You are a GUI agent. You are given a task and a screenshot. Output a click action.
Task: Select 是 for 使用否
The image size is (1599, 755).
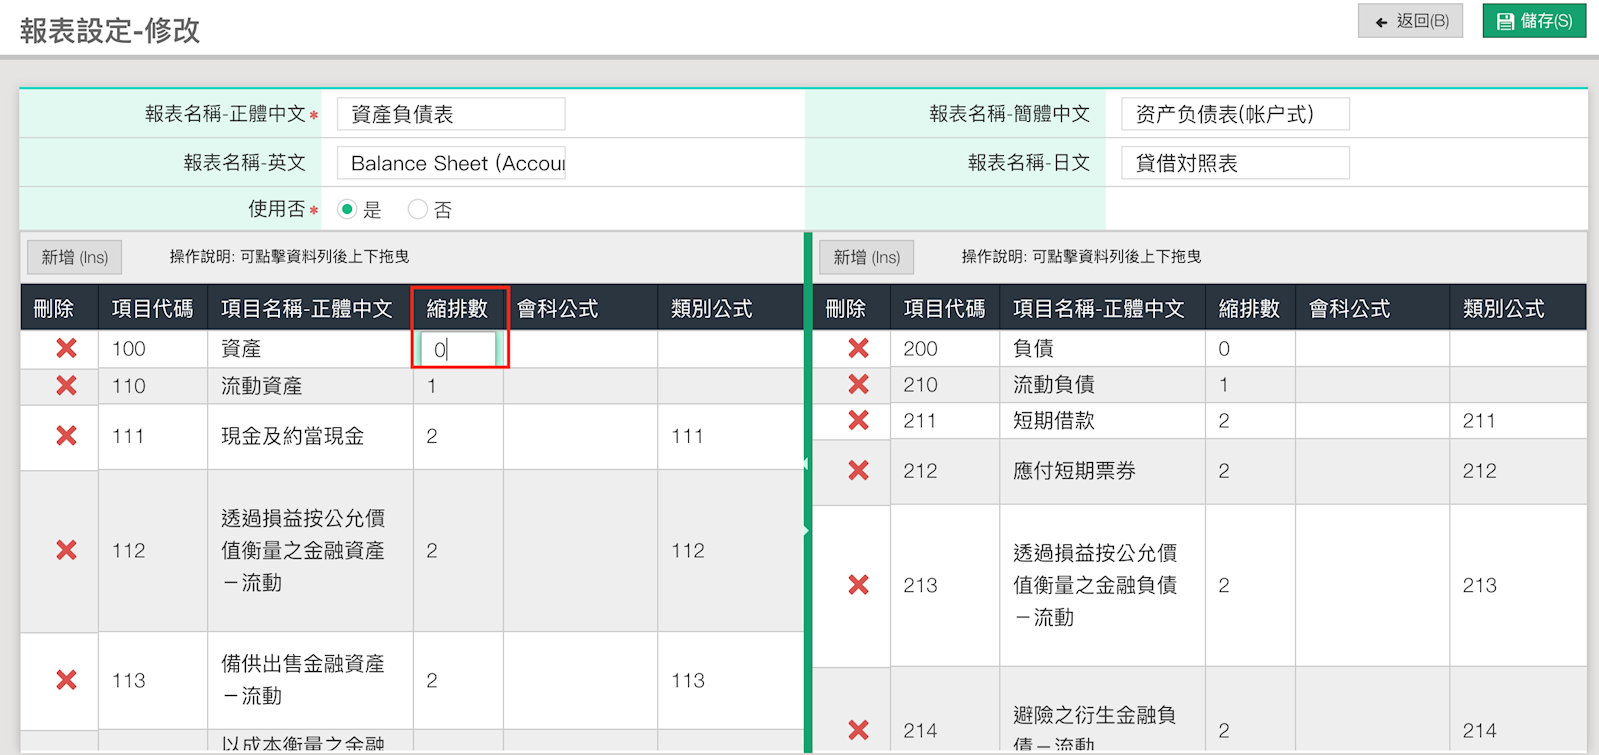coord(347,209)
